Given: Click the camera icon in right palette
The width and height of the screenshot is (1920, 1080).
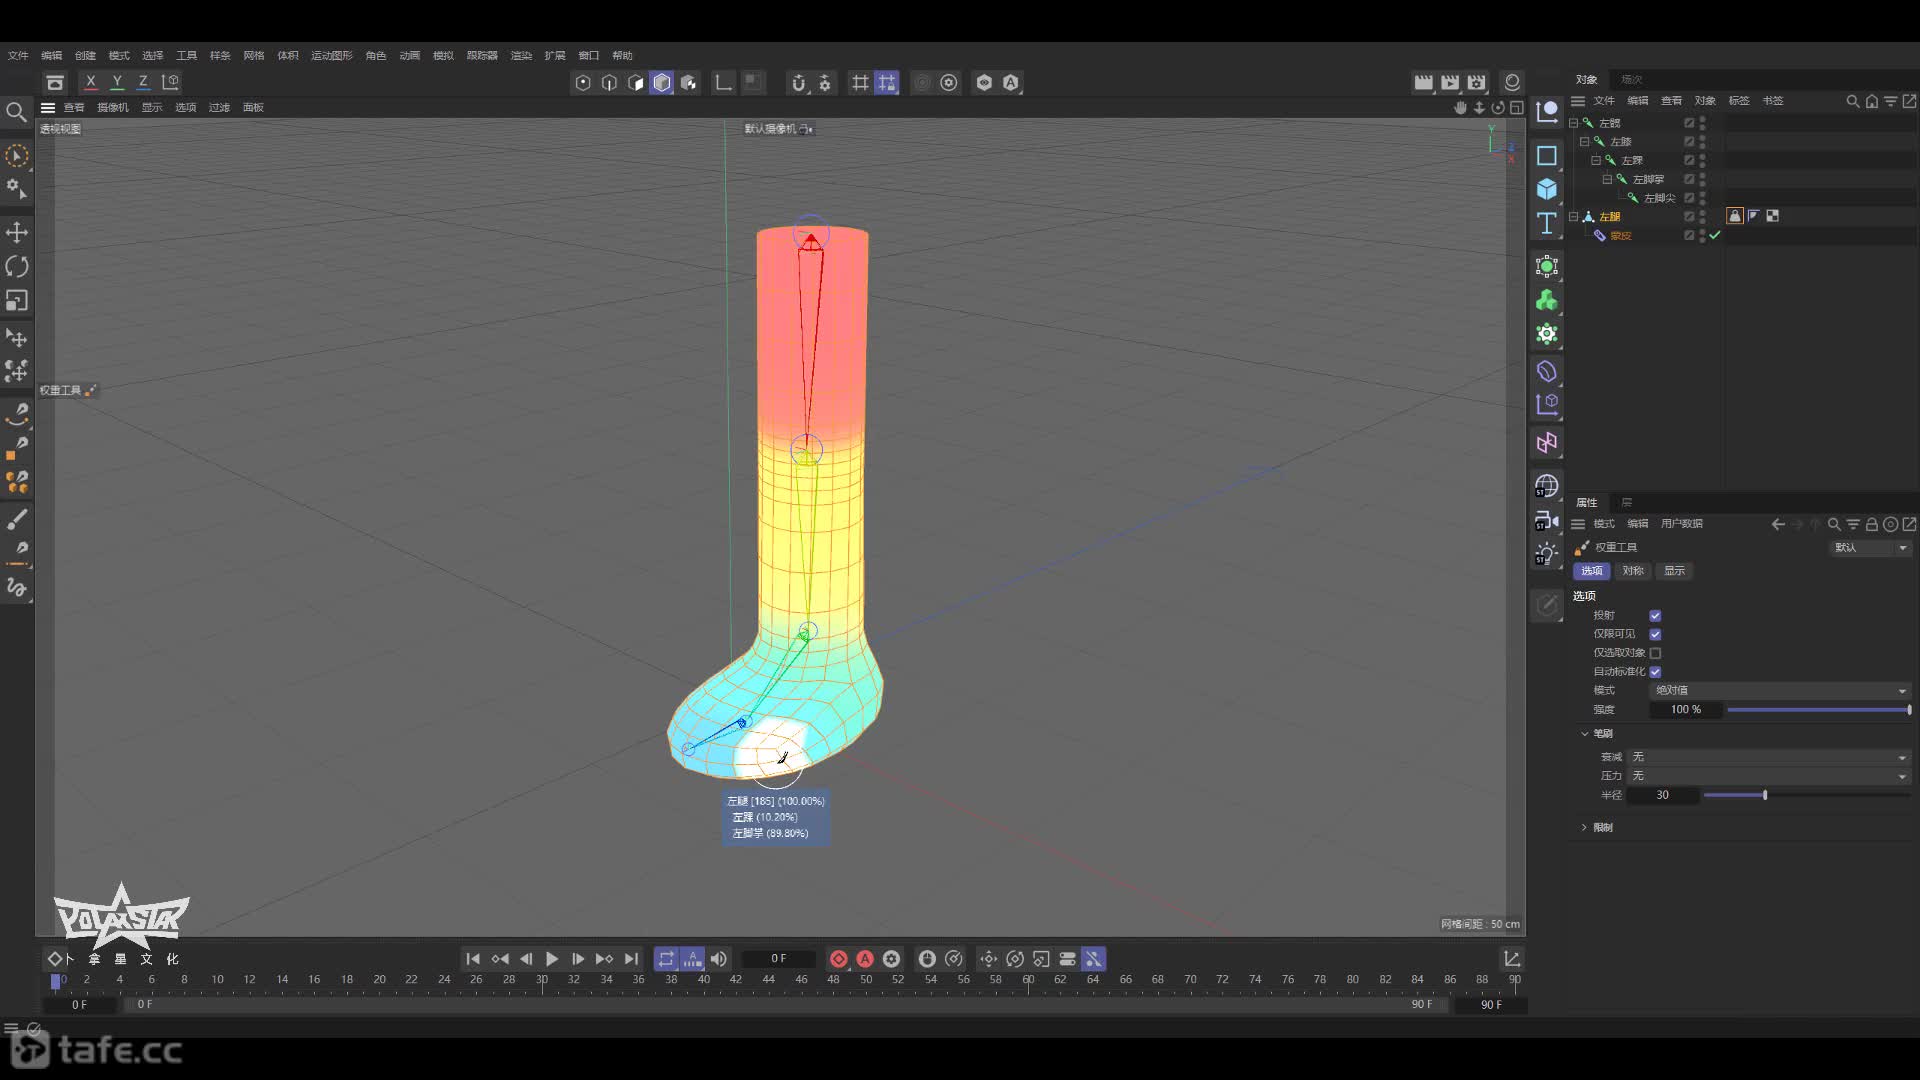Looking at the screenshot, I should pyautogui.click(x=1547, y=520).
